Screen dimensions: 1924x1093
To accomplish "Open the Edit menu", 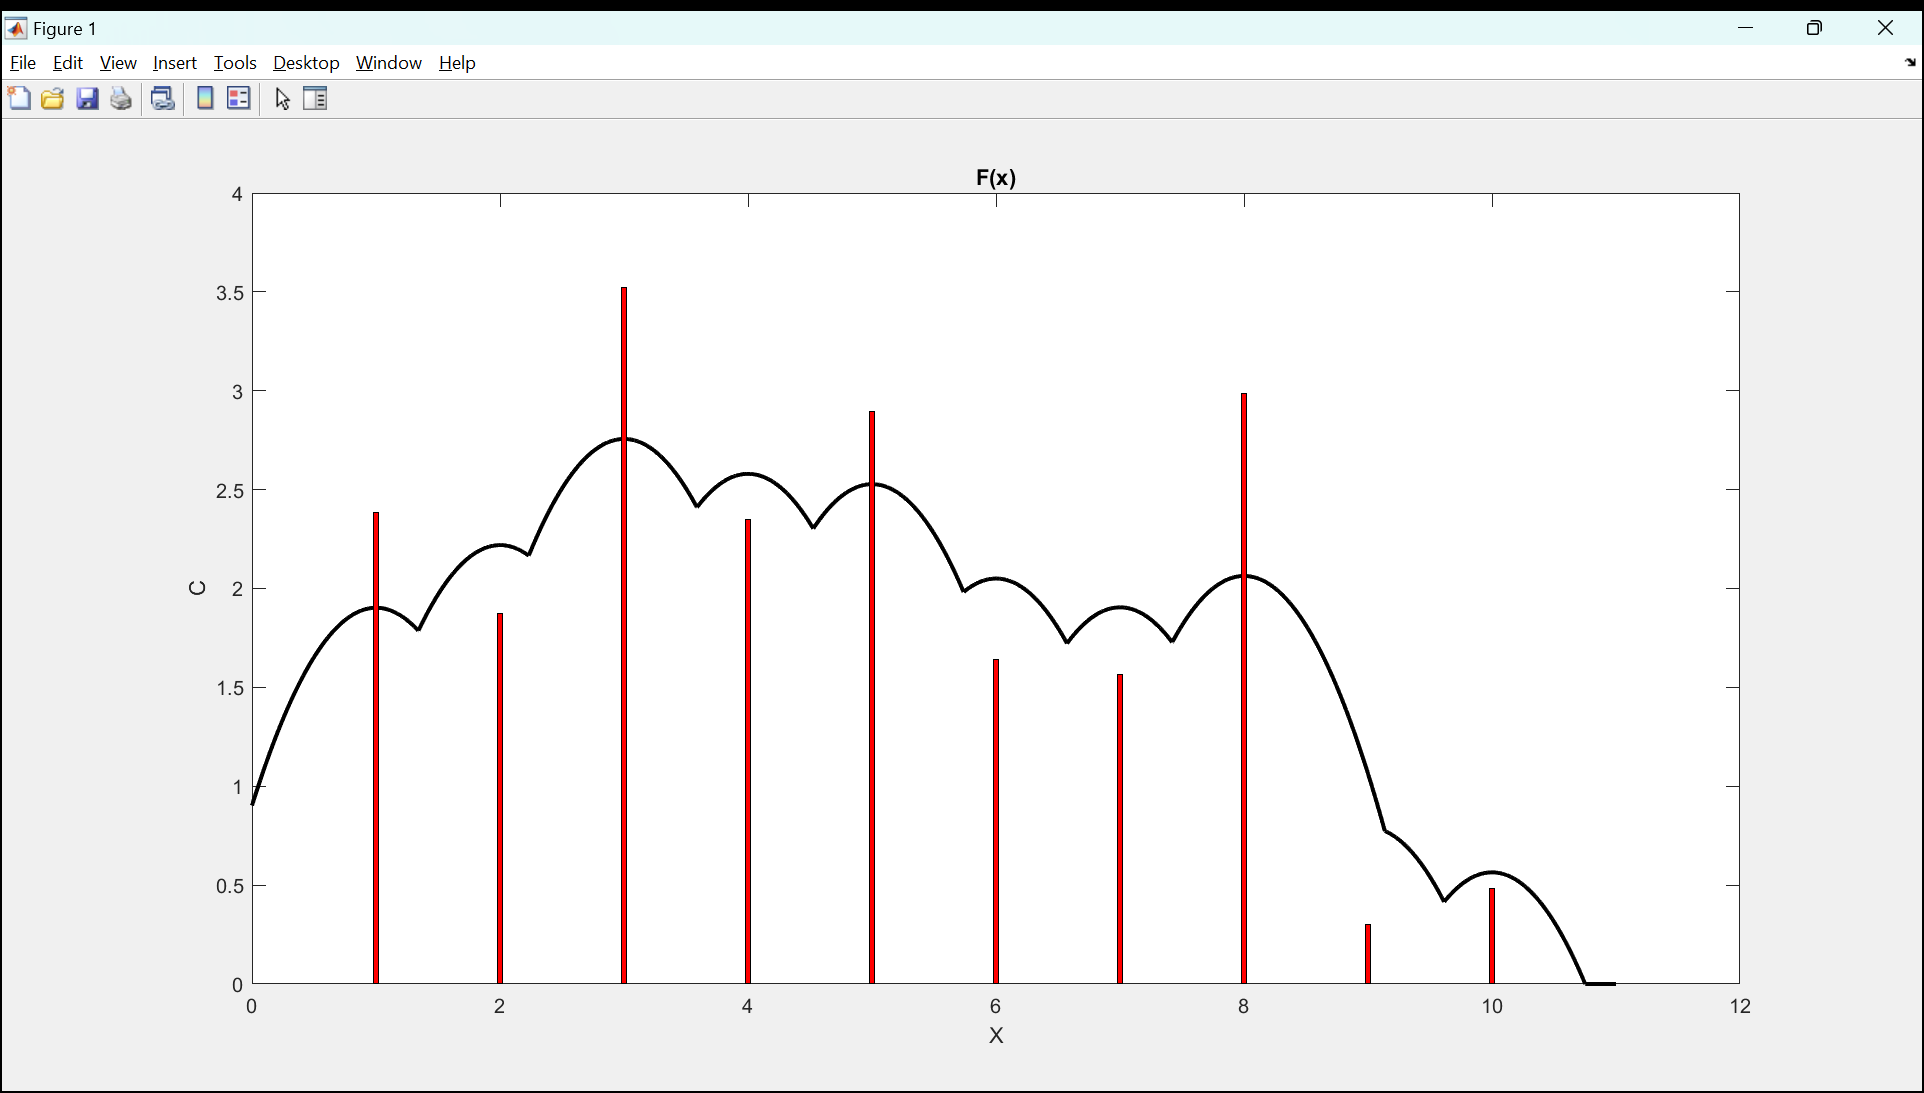I will point(68,63).
